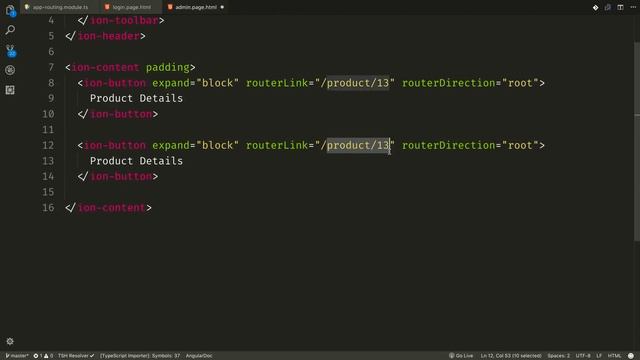Open the Extensions view in the activity bar

click(10, 90)
